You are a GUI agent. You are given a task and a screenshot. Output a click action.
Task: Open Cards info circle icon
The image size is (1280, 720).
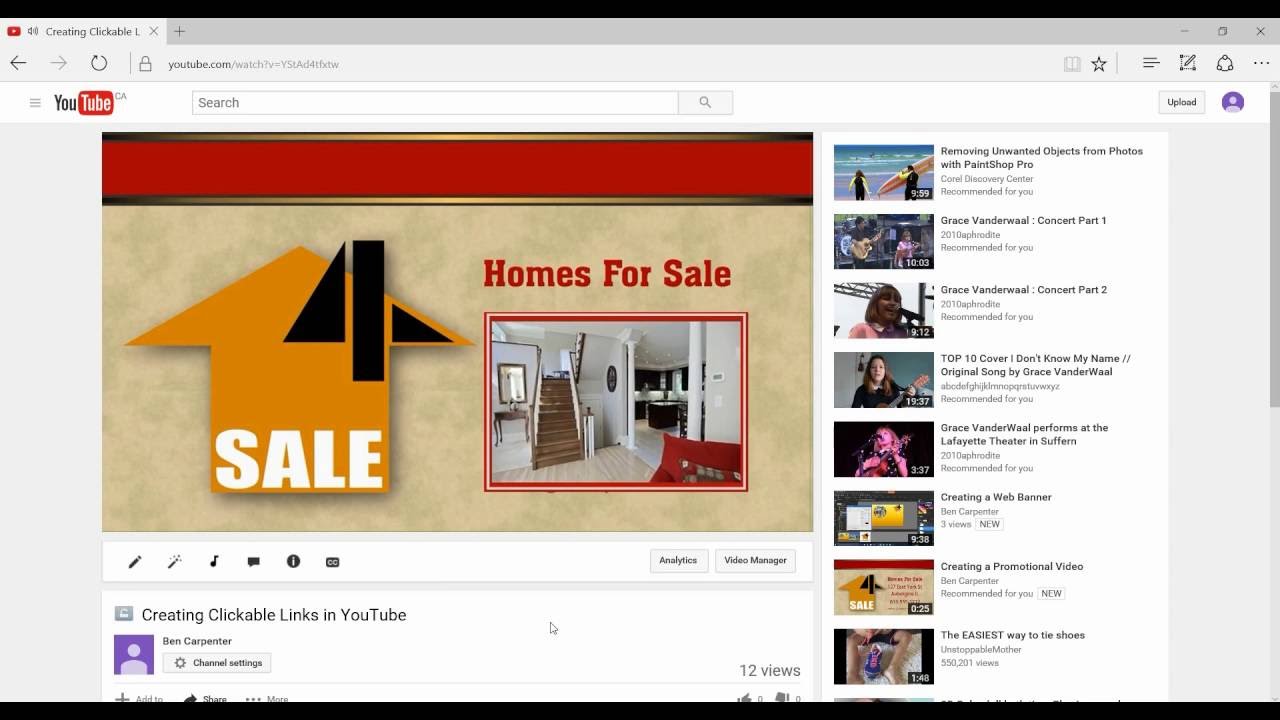click(x=293, y=562)
